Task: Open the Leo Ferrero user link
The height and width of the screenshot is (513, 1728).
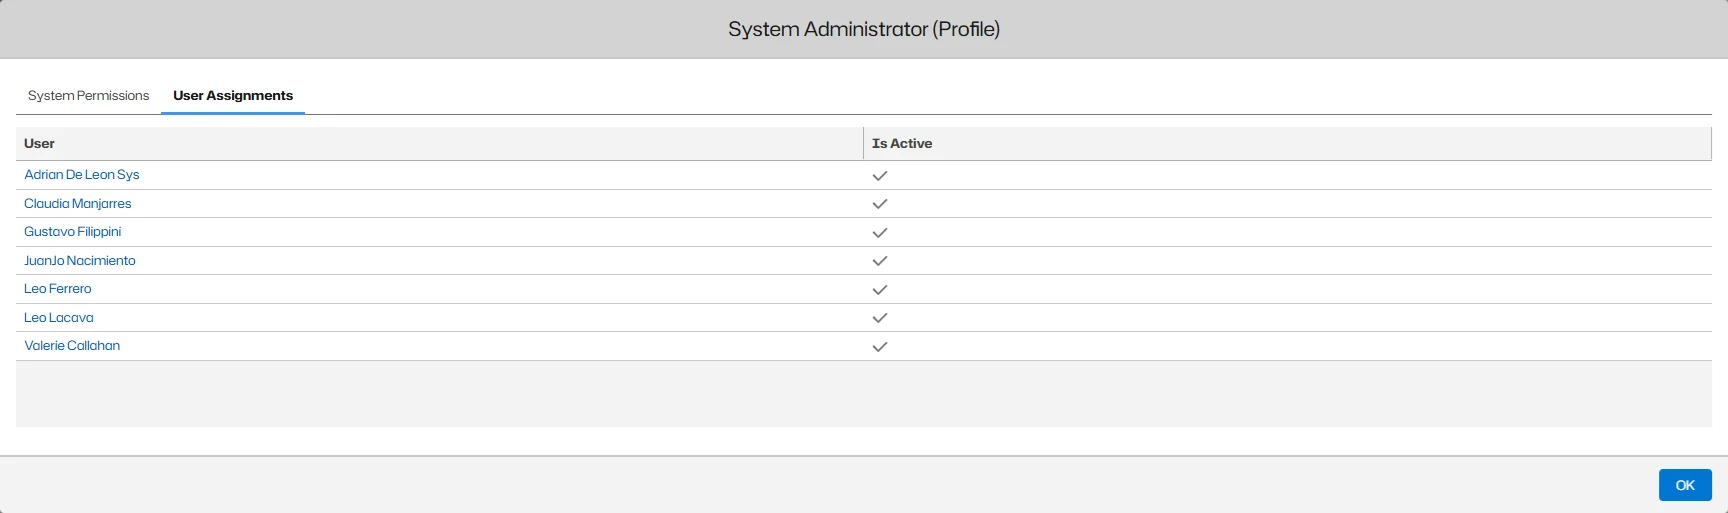Action: (x=58, y=289)
